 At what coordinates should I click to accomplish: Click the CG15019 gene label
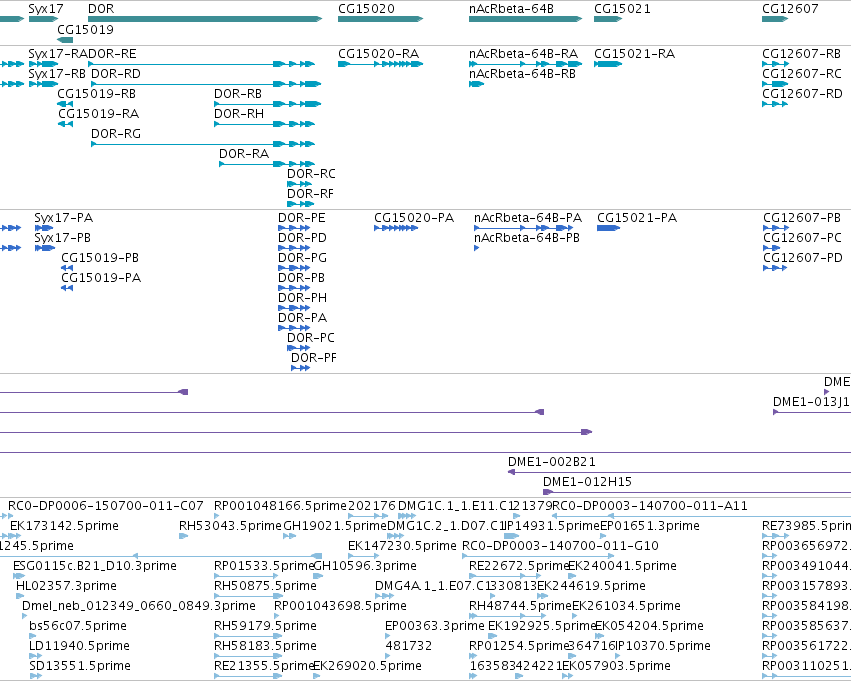[85, 29]
